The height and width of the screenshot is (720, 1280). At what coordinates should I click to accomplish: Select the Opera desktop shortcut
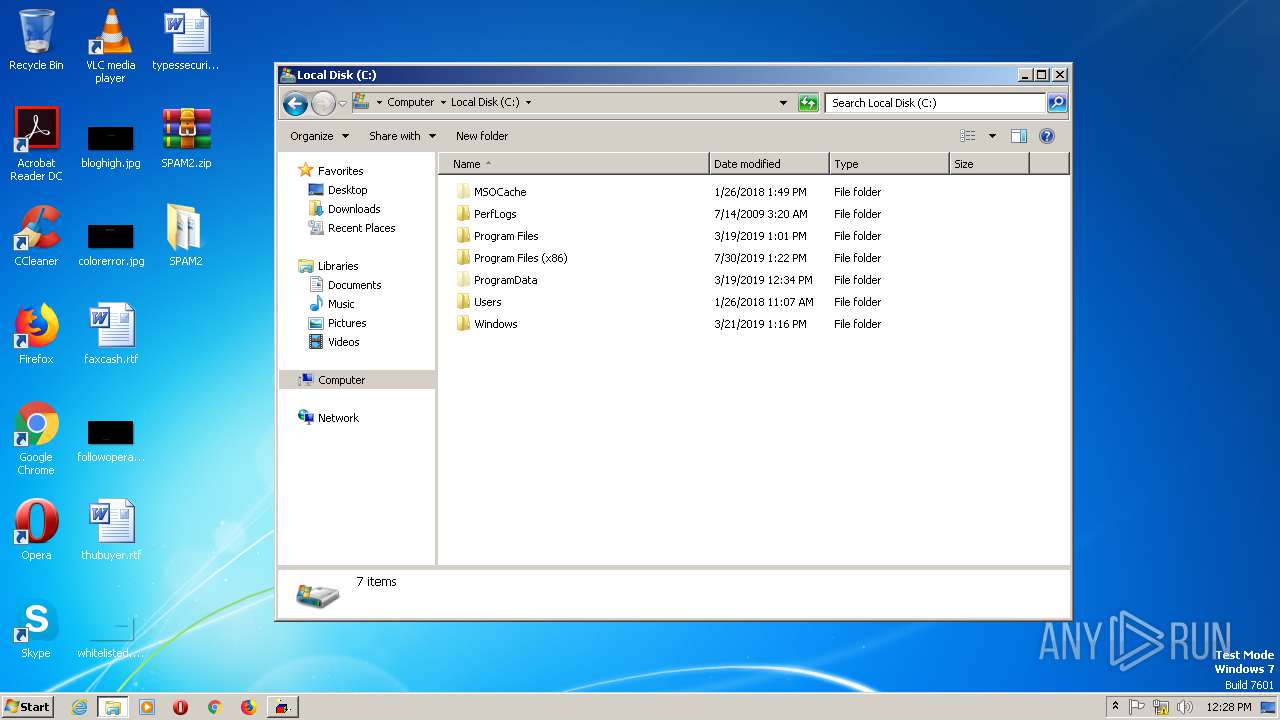click(36, 530)
